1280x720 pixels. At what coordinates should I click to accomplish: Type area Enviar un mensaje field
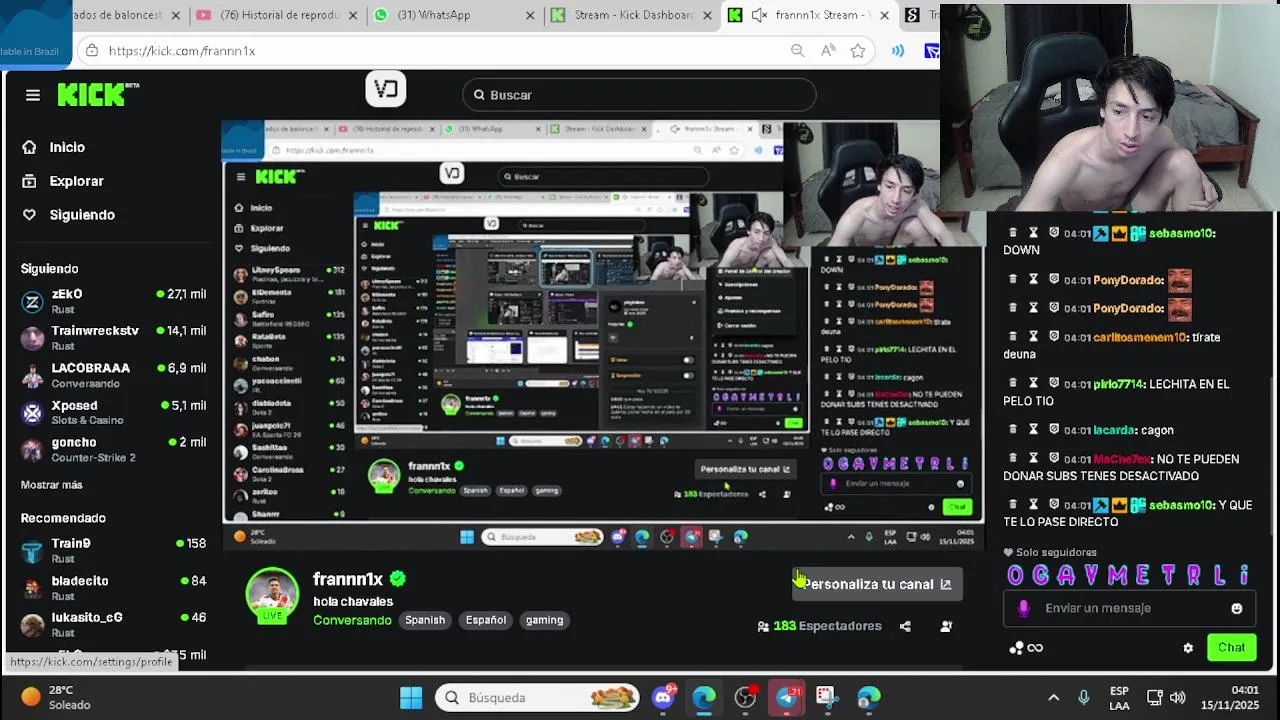point(1130,608)
